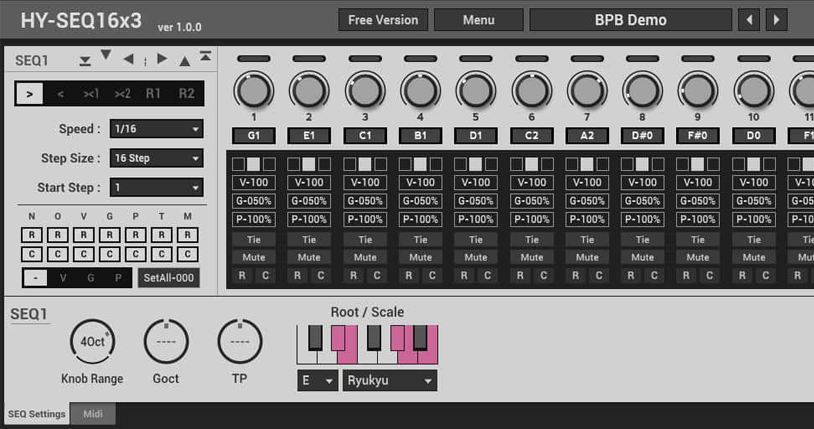814x429 pixels.
Task: Click the Free Version button
Action: point(383,20)
